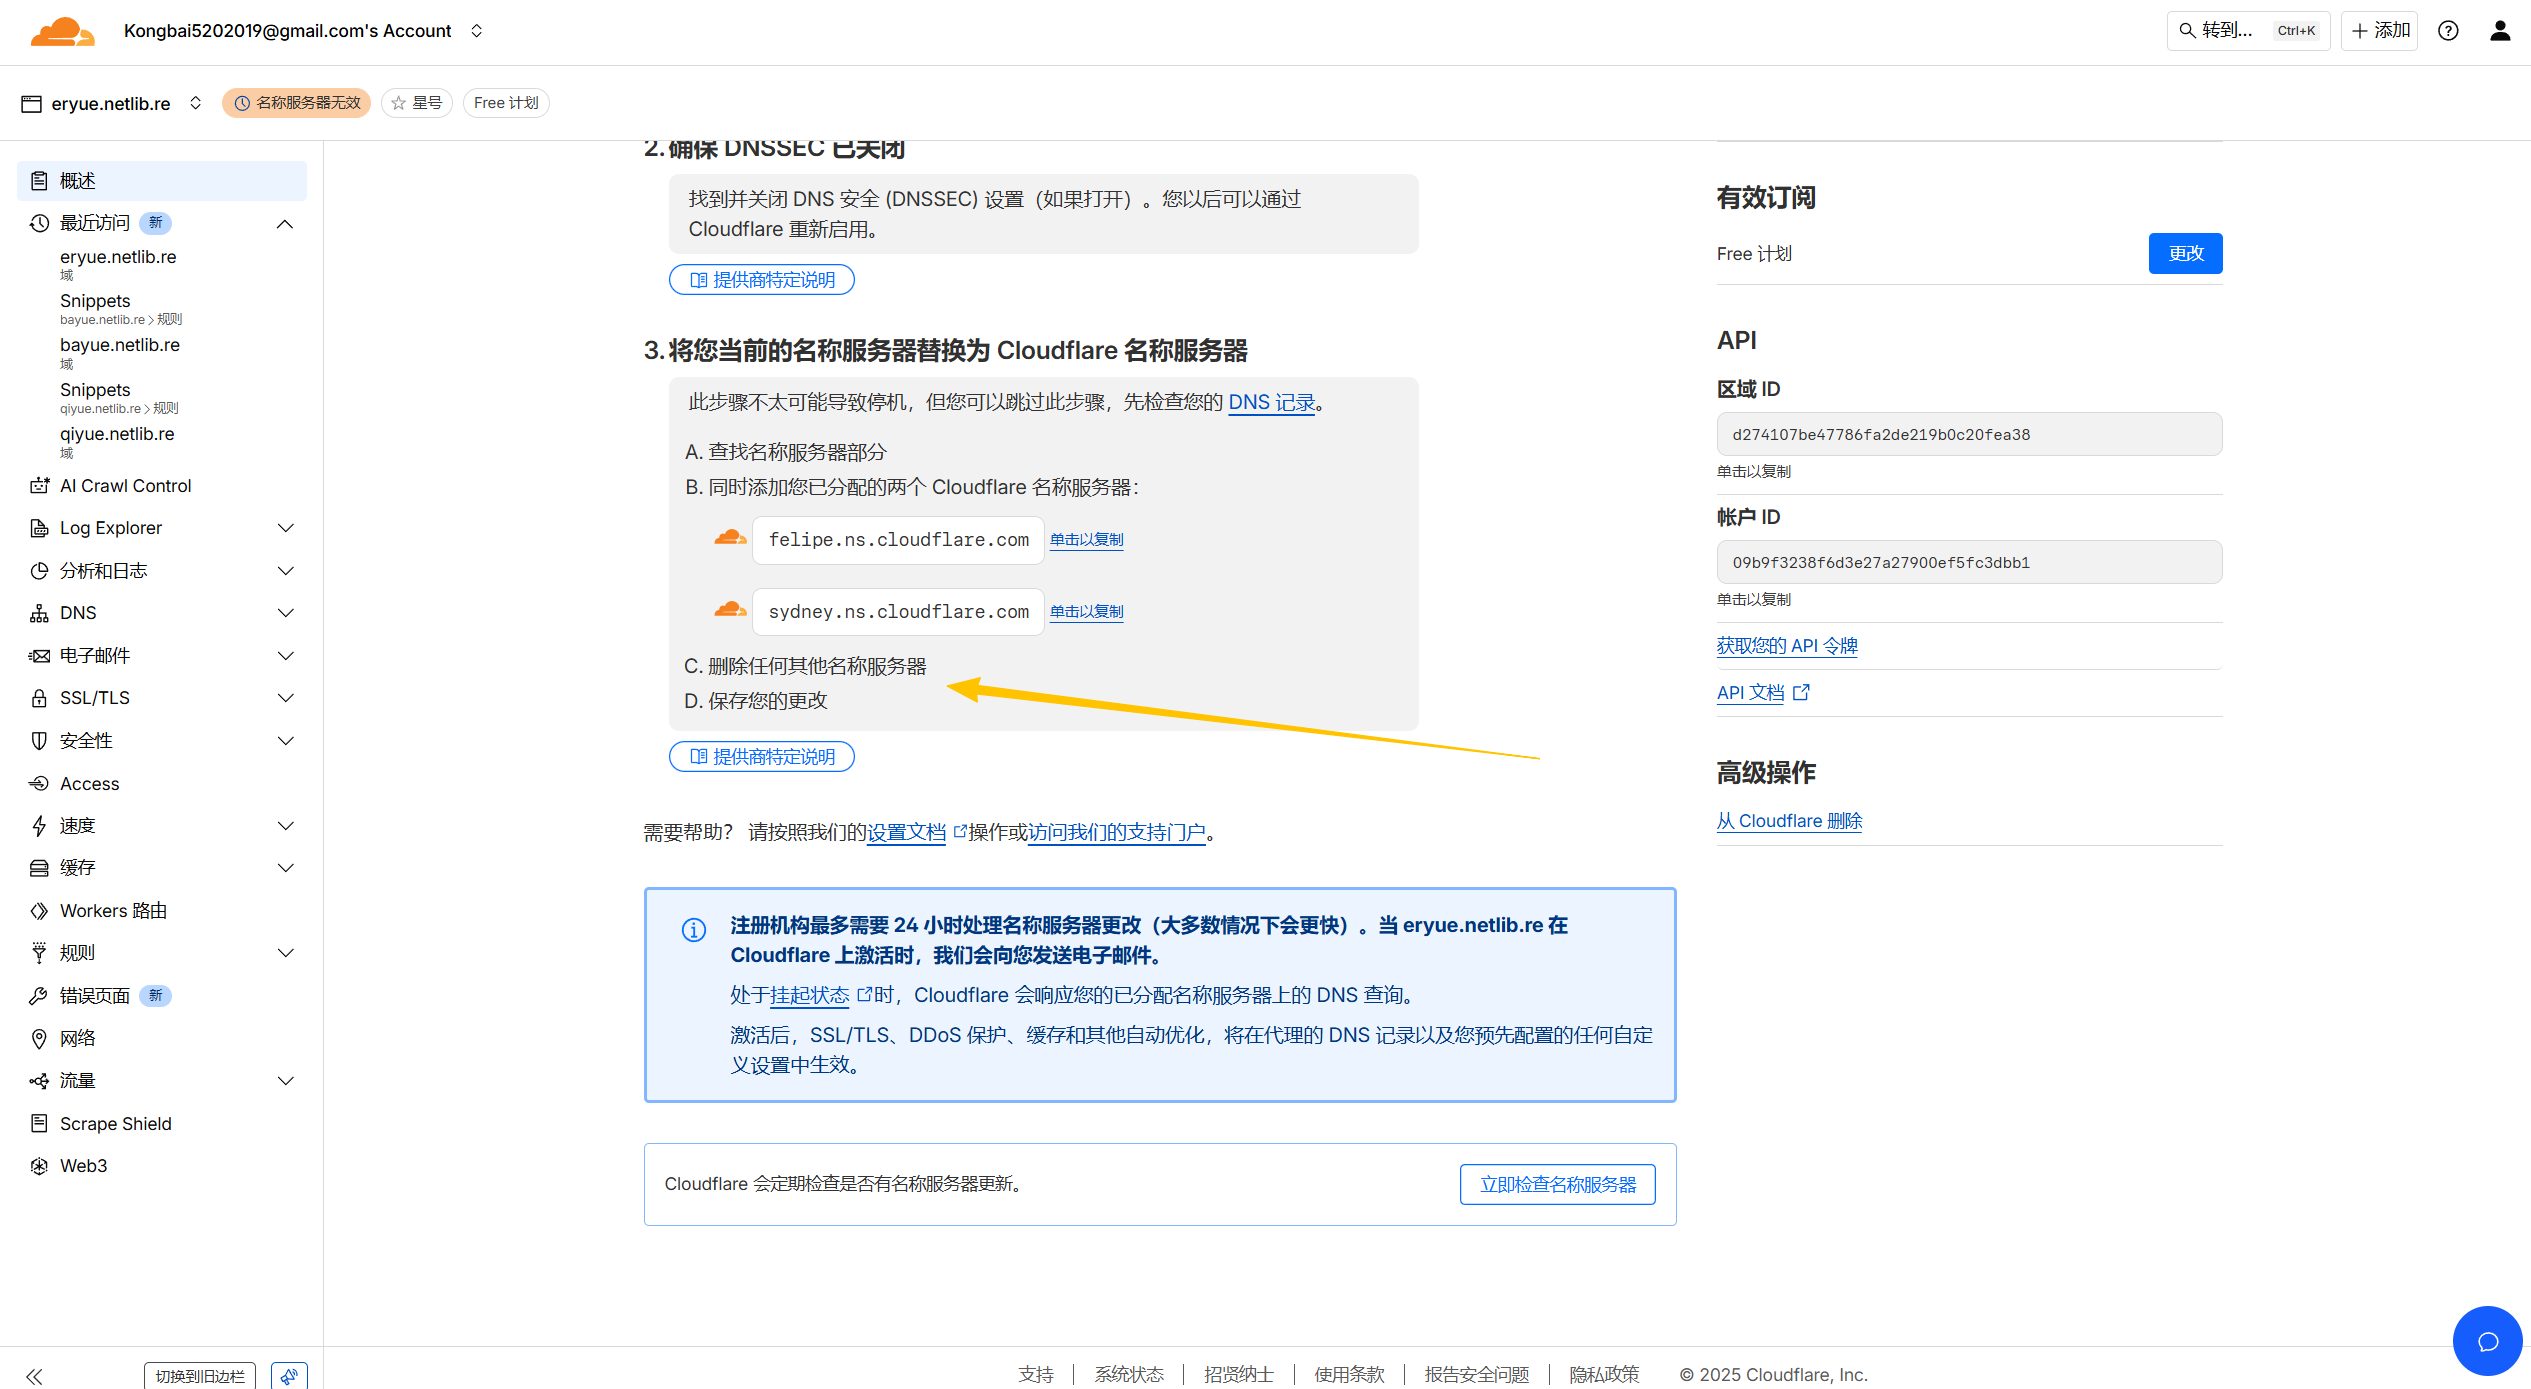Viewport: 2531px width, 1389px height.
Task: Collapse the 最近访问 recent section
Action: tap(285, 224)
